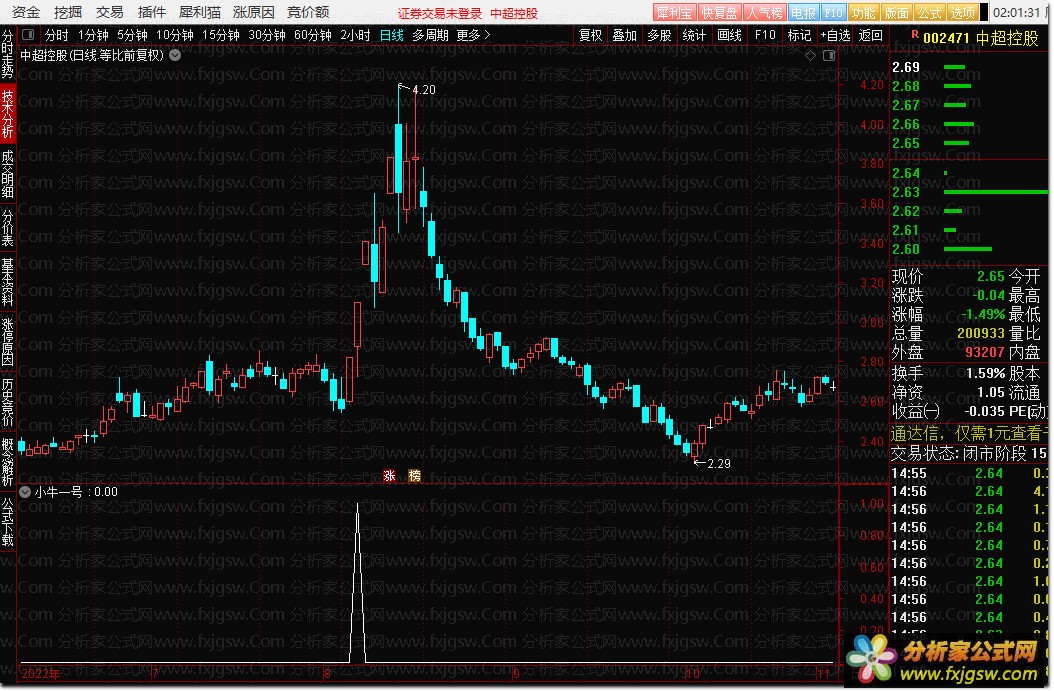Open the 竞价额 menu
Image resolution: width=1054 pixels, height=691 pixels.
click(307, 12)
